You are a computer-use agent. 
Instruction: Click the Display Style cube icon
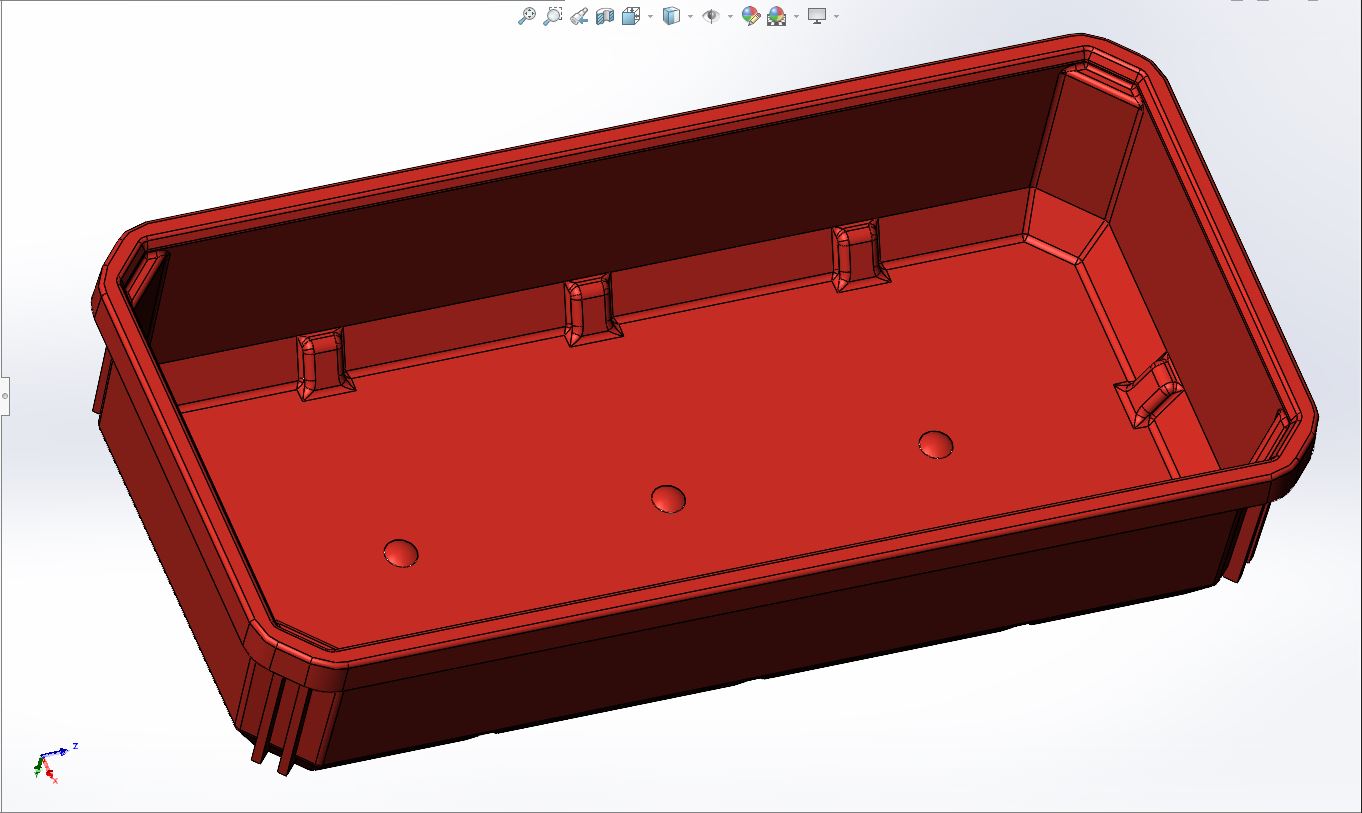click(671, 16)
